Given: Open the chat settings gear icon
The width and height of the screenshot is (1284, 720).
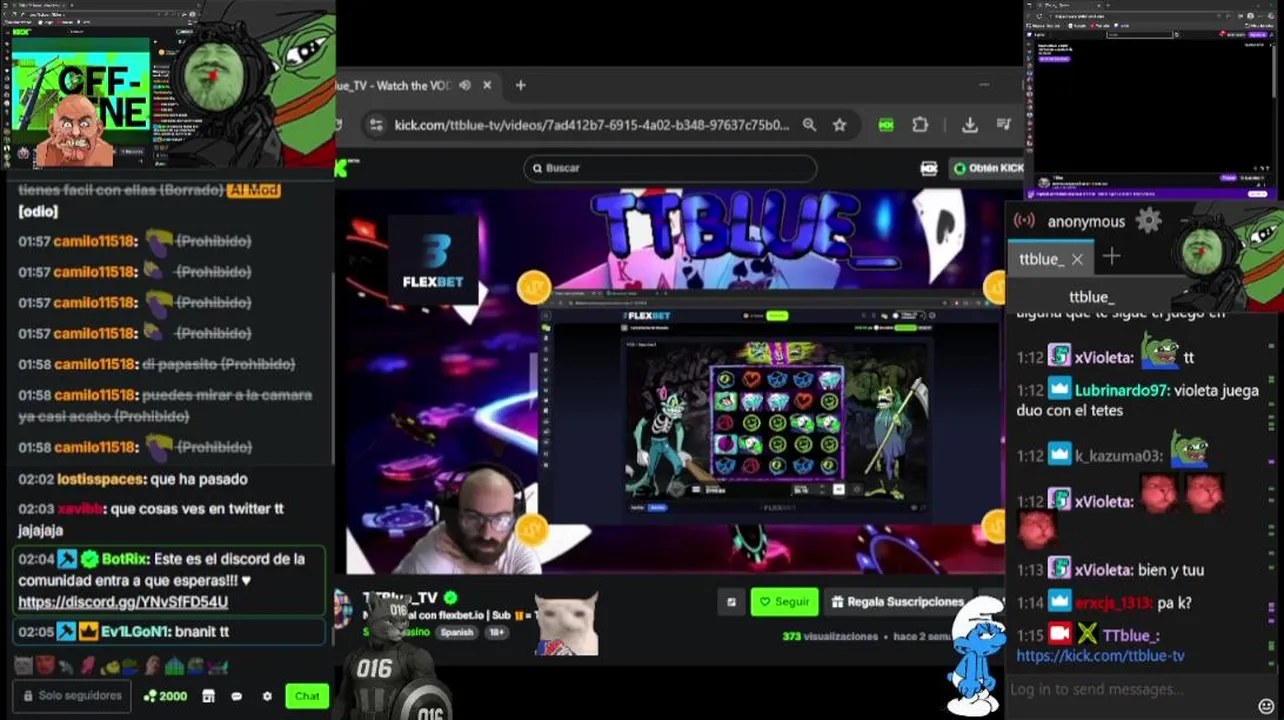Looking at the screenshot, I should (267, 696).
